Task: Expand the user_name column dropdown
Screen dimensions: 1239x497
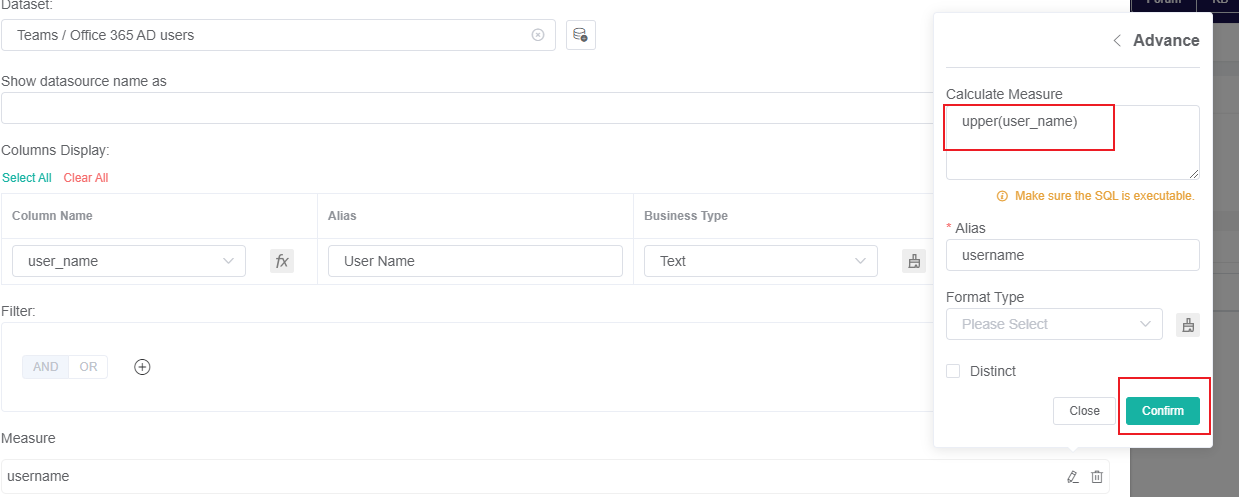Action: tap(129, 261)
